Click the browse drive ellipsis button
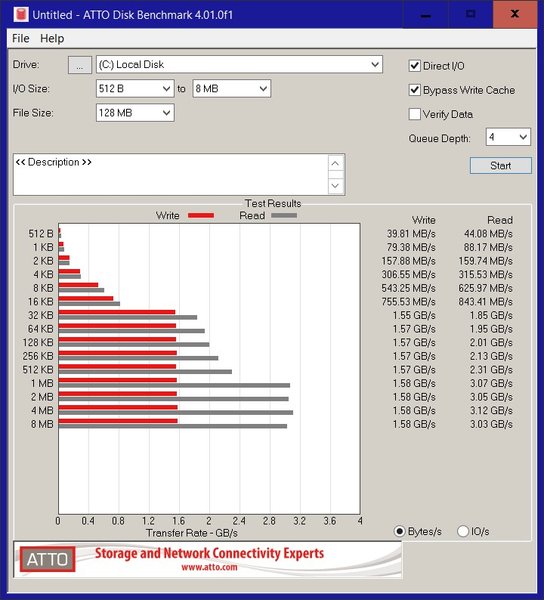Screen dimensions: 544x600 pos(80,65)
